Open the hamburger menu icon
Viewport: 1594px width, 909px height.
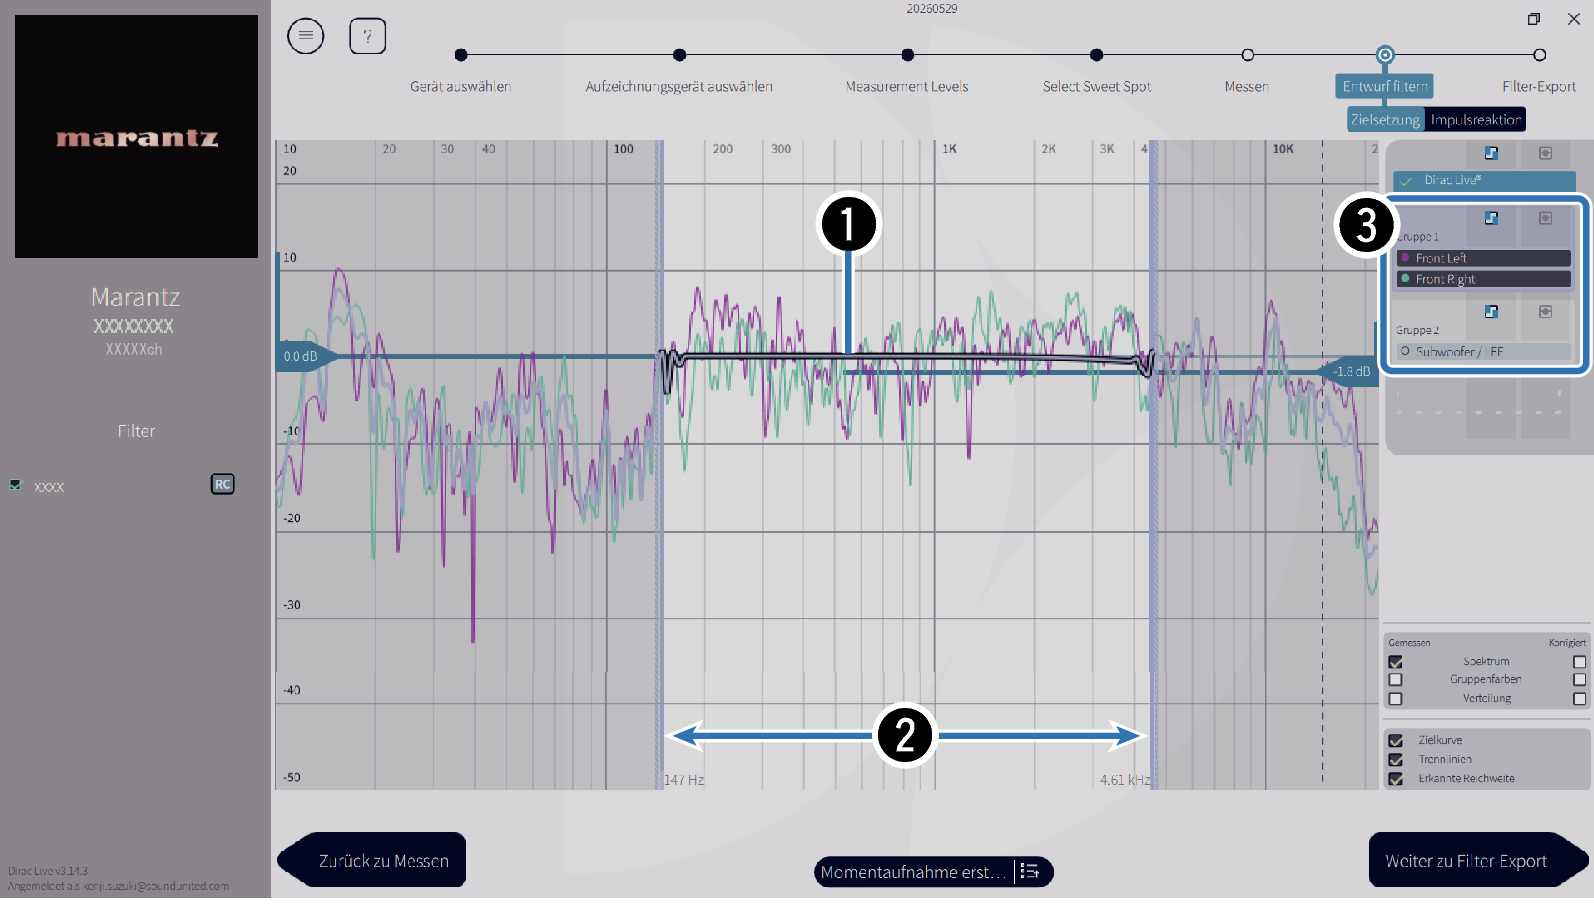click(x=306, y=36)
